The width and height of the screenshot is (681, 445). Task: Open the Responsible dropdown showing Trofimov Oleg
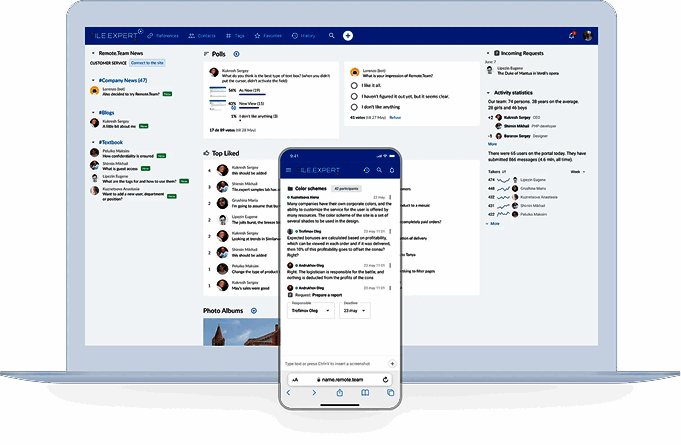(x=311, y=310)
